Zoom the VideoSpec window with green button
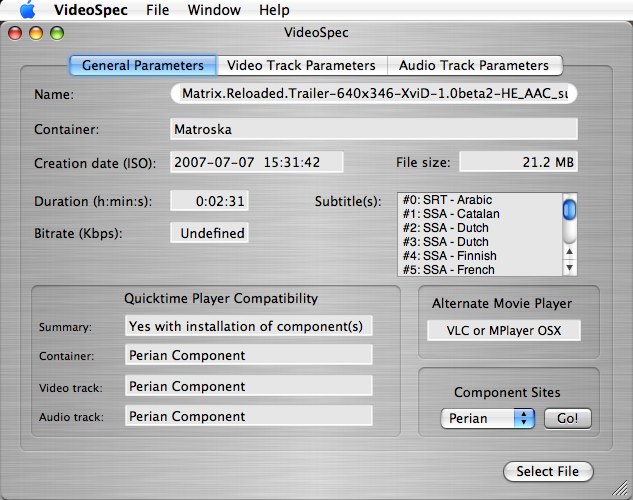633x500 pixels. 57,33
